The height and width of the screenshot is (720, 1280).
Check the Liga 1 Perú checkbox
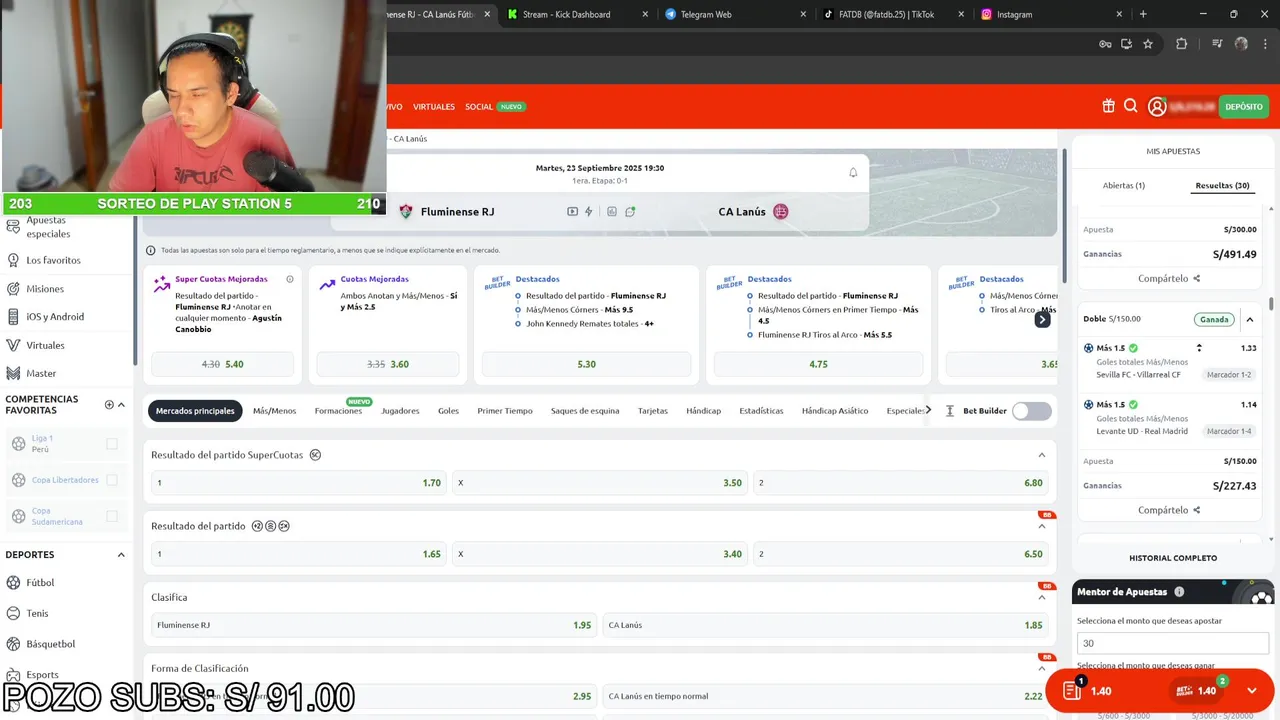click(x=112, y=444)
